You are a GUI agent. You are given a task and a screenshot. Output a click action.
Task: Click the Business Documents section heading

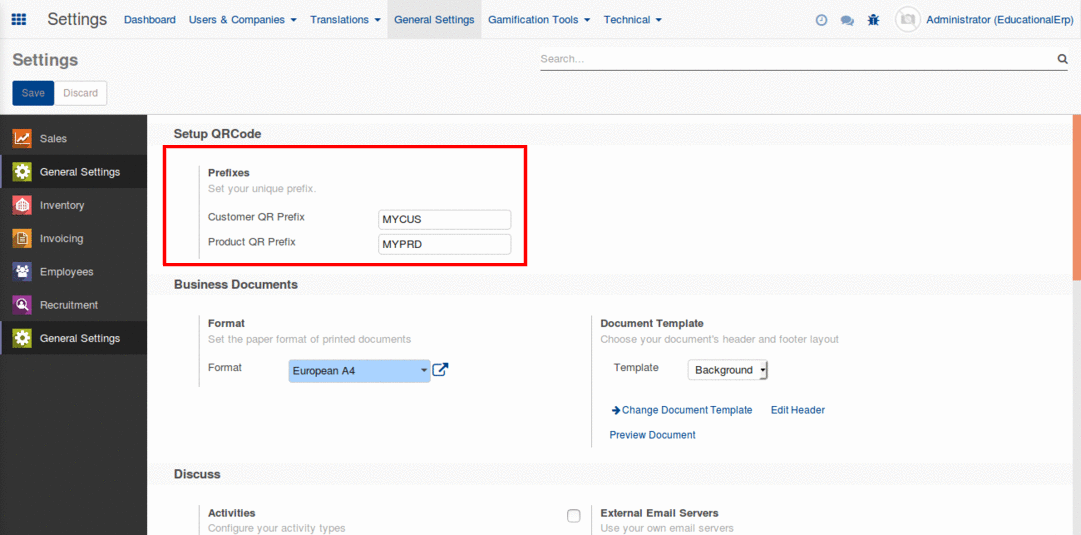click(x=236, y=284)
